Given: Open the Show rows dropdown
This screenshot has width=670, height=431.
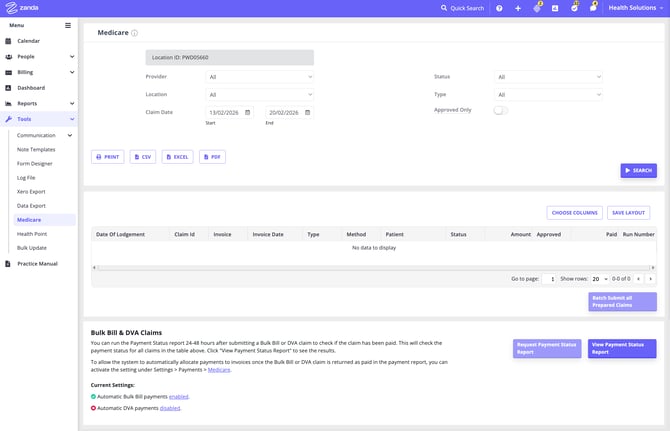Looking at the screenshot, I should point(599,279).
